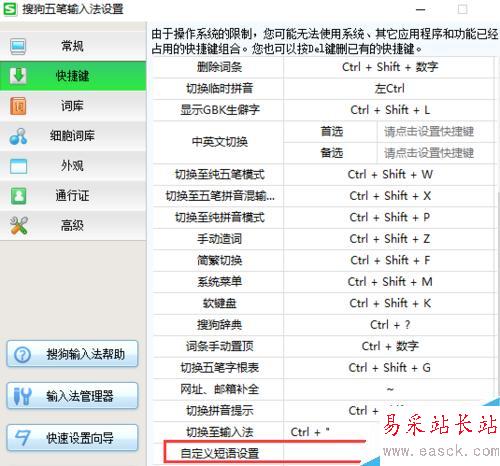This screenshot has width=500, height=466.
Task: Click the 快捷键 green download icon
Action: 18,76
